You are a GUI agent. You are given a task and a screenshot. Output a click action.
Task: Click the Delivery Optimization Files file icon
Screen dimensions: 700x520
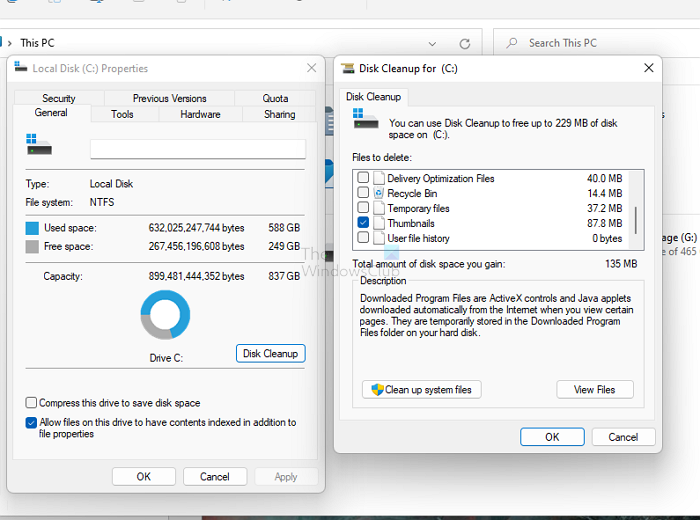[379, 178]
